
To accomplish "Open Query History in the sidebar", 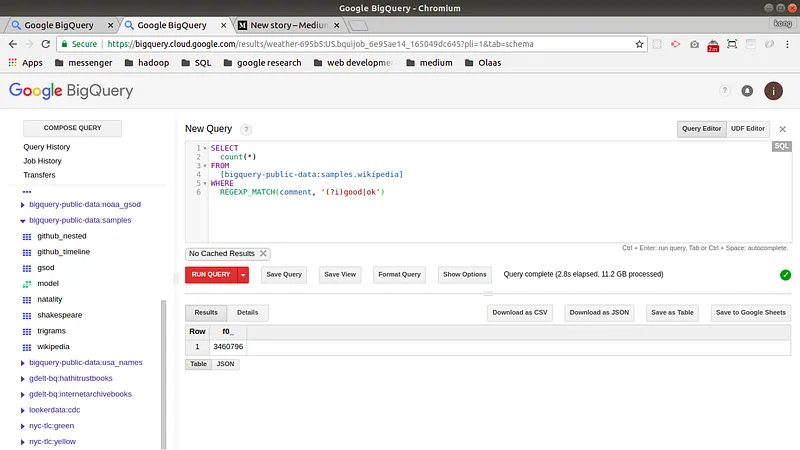I will (47, 147).
